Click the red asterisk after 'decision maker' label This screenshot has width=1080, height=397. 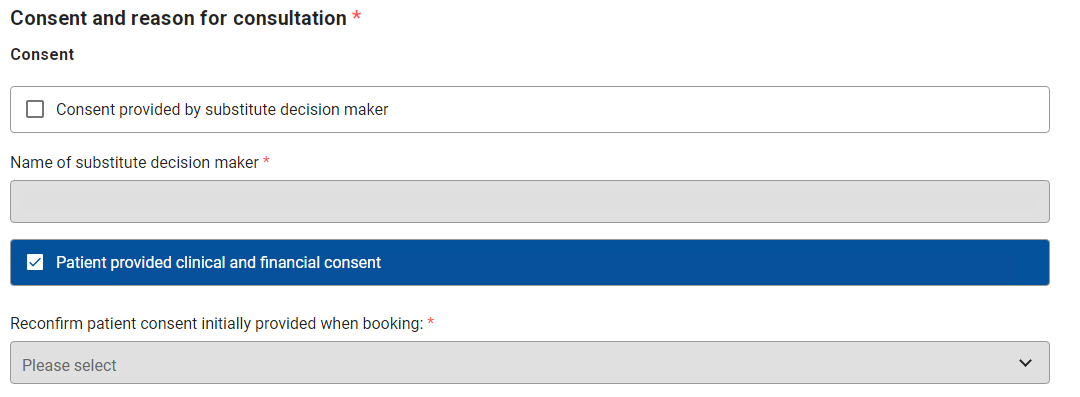[266, 161]
